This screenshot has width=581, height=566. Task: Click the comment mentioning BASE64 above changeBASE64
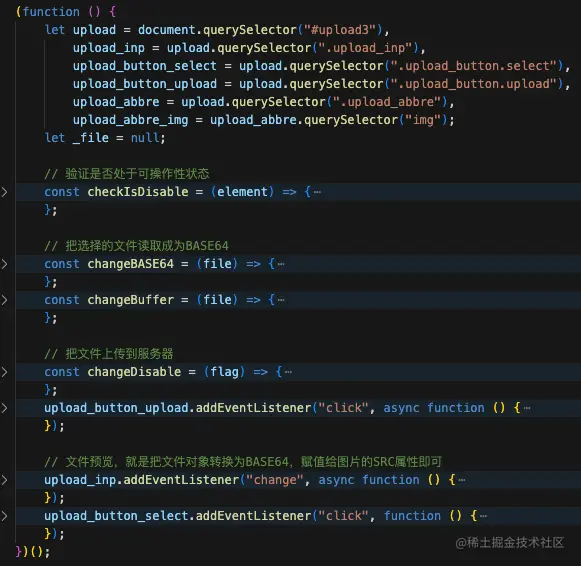tap(136, 246)
